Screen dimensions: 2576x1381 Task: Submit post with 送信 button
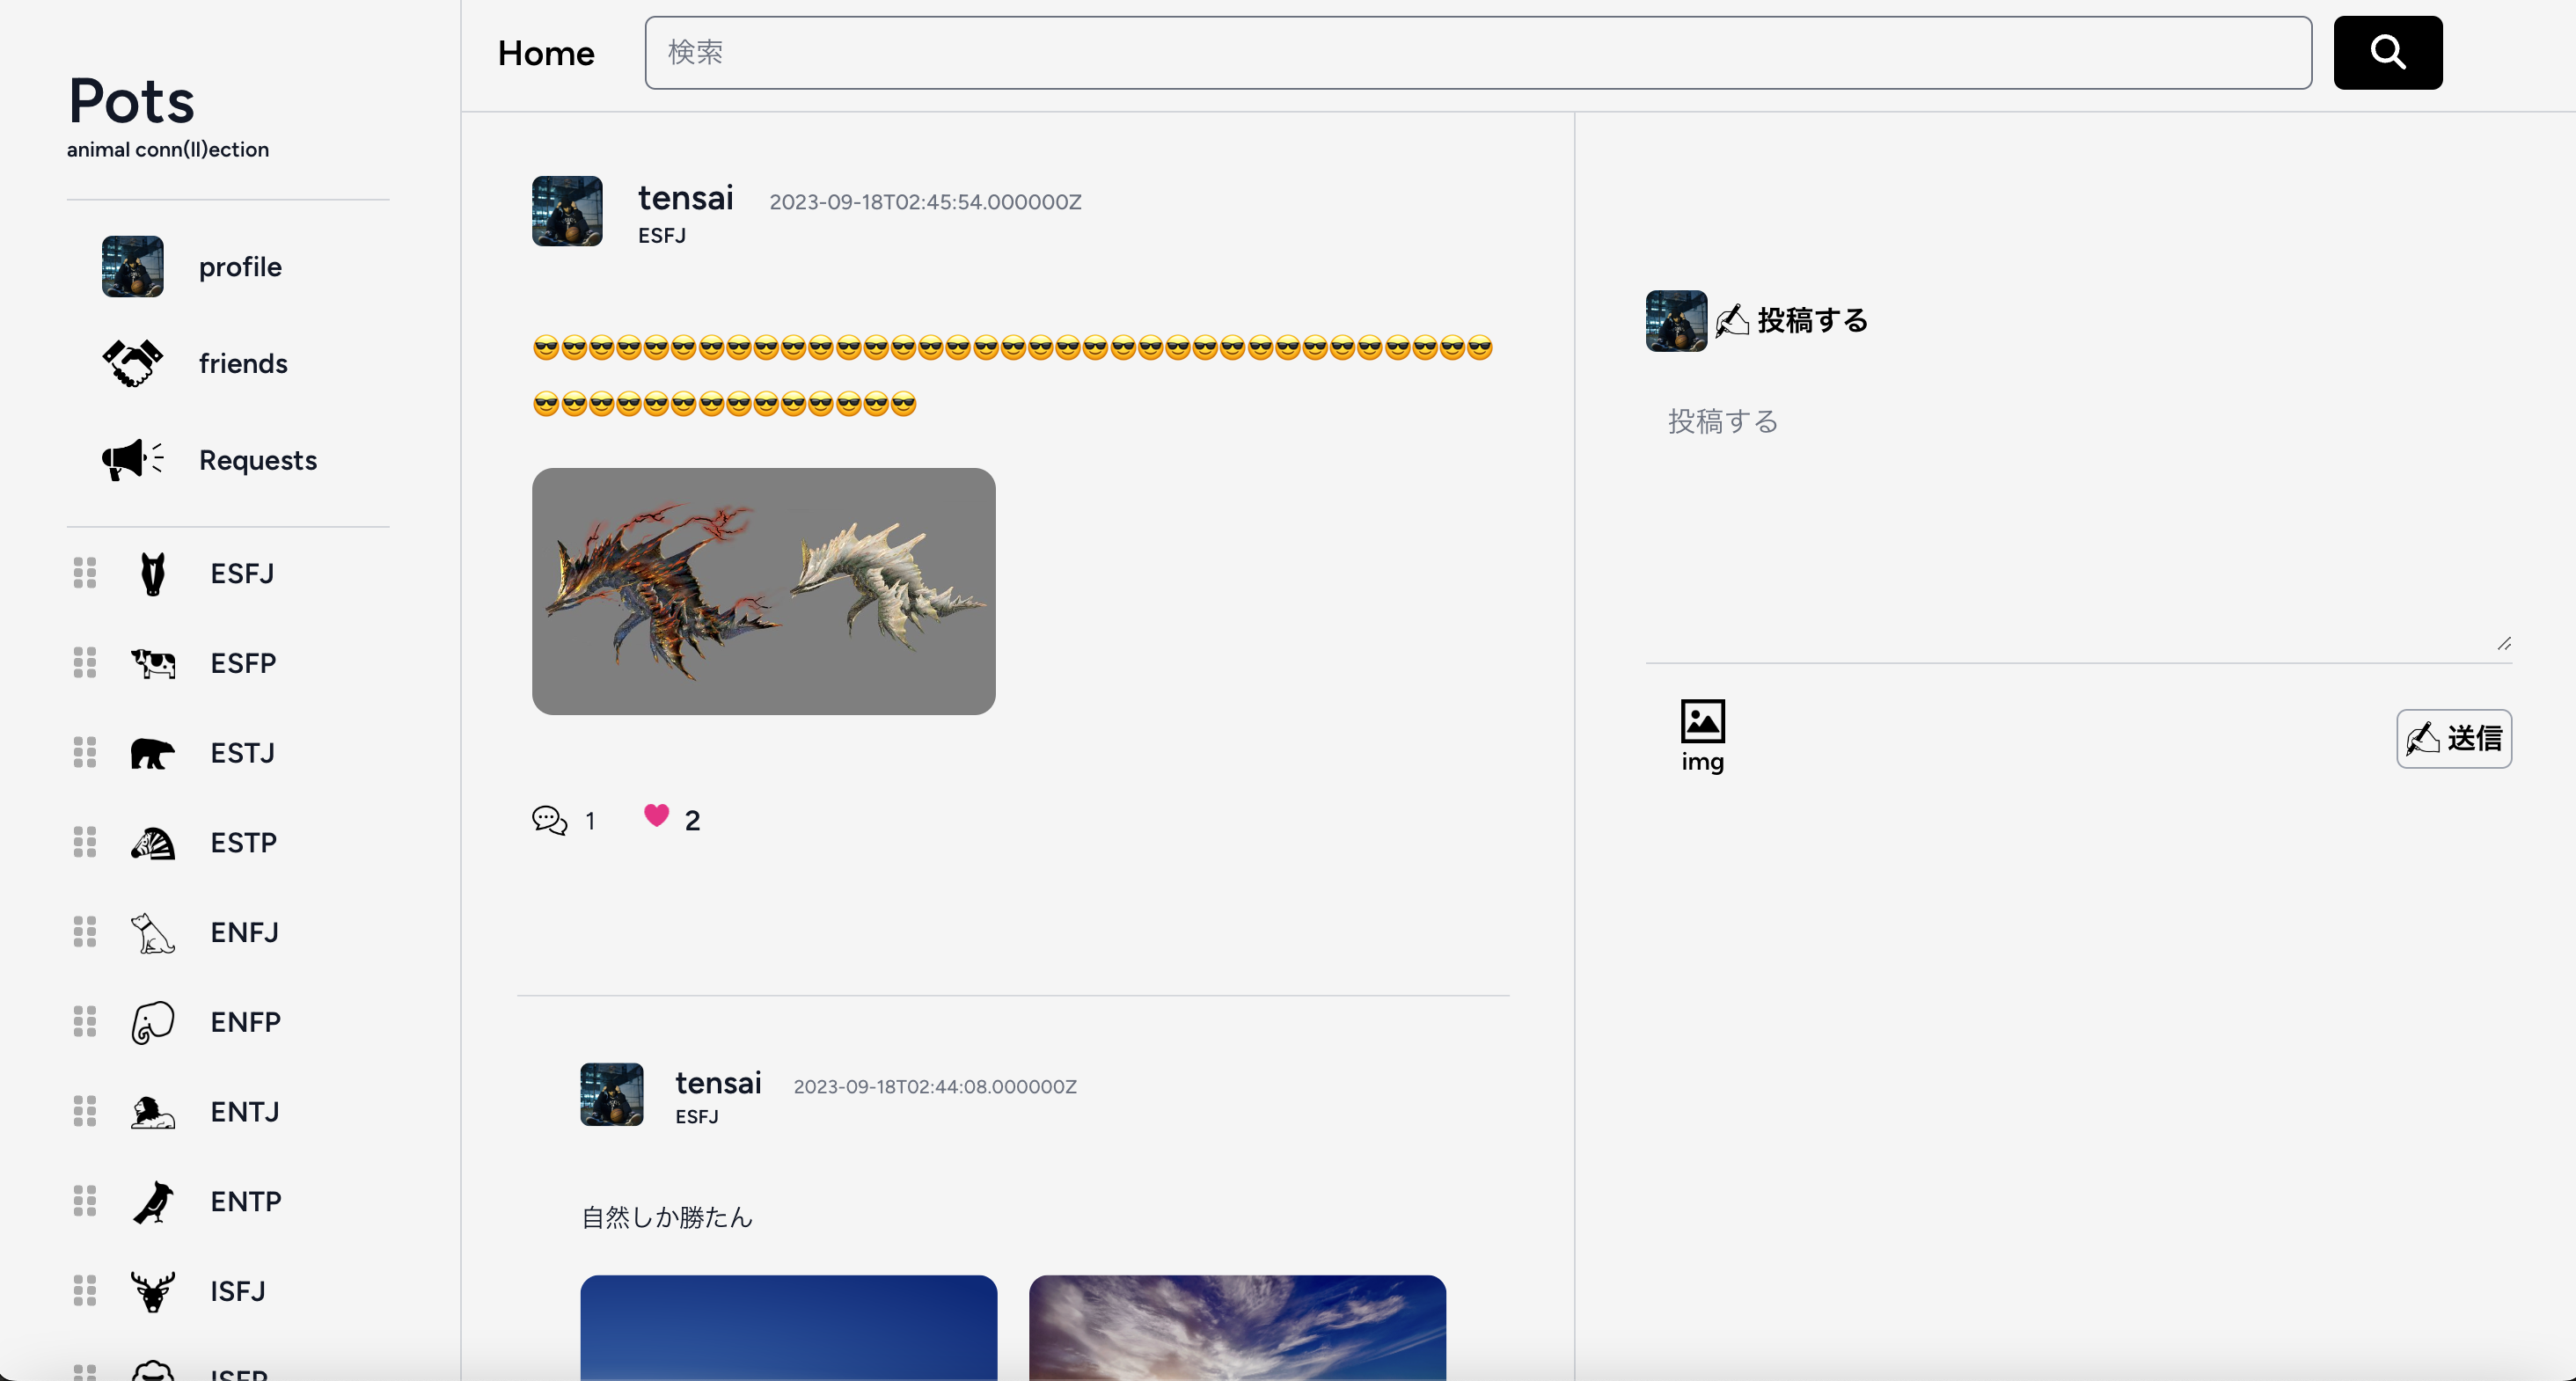point(2453,739)
